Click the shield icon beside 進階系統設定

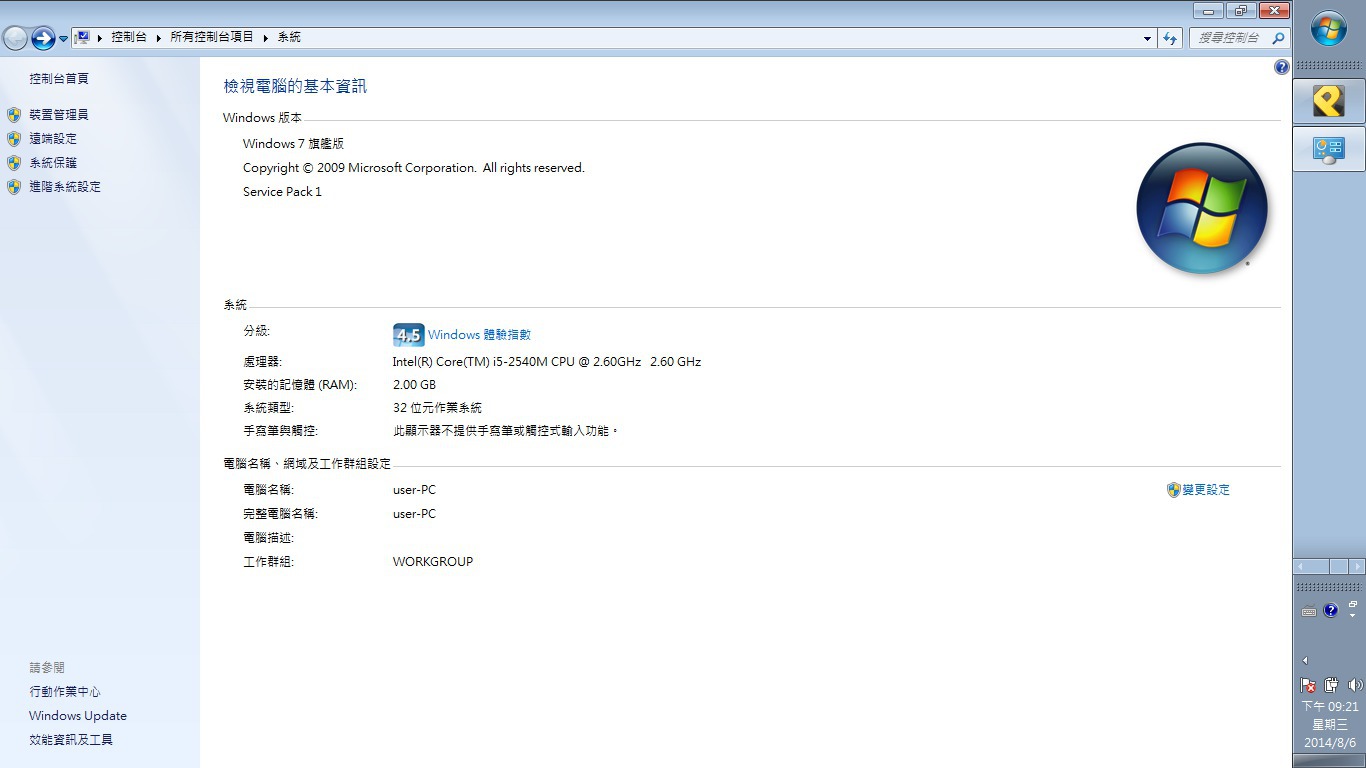point(14,187)
